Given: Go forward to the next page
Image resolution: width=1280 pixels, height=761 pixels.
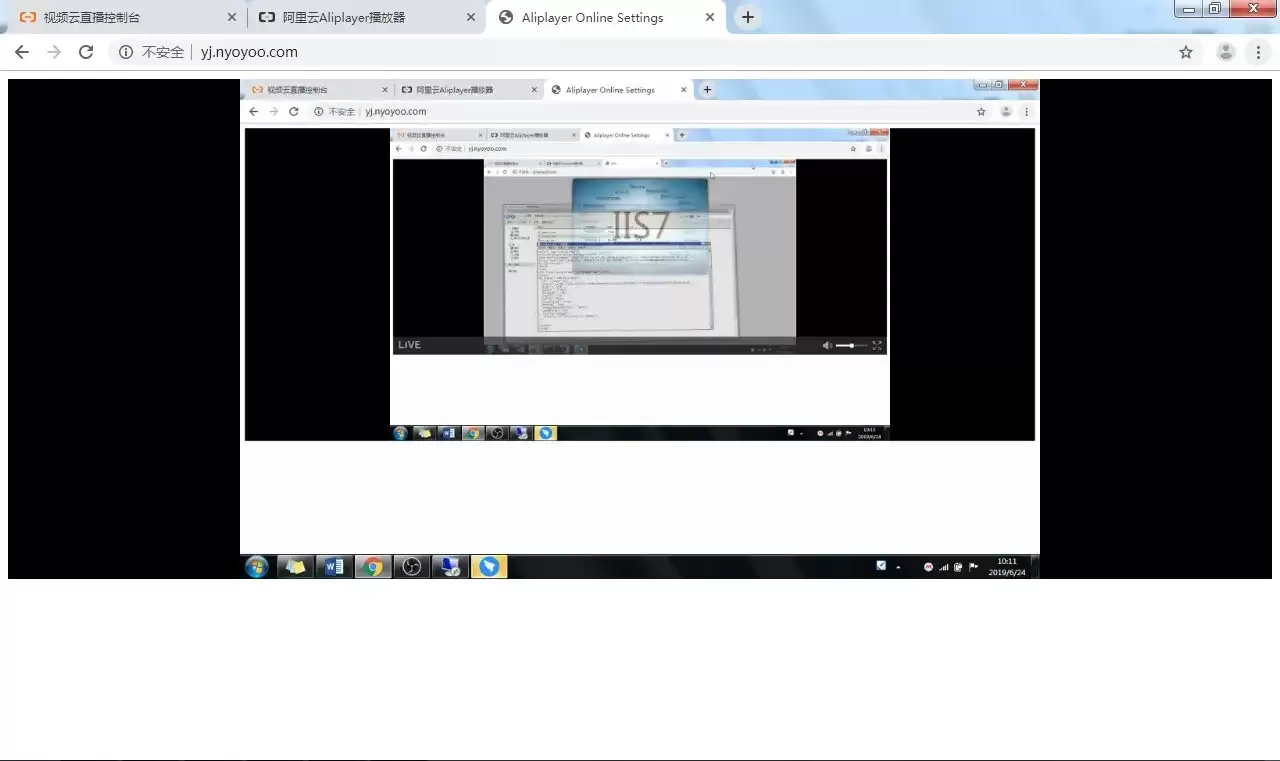Looking at the screenshot, I should pyautogui.click(x=54, y=52).
